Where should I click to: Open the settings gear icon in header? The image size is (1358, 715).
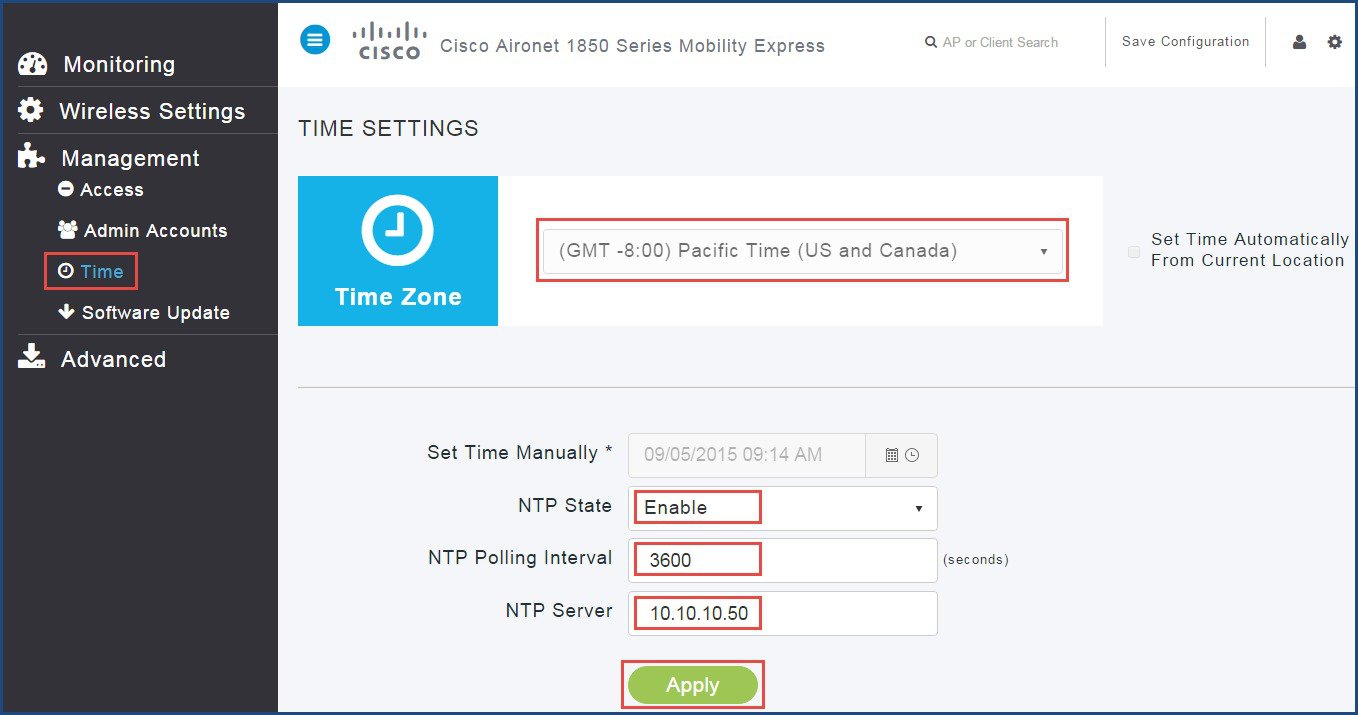[1334, 42]
